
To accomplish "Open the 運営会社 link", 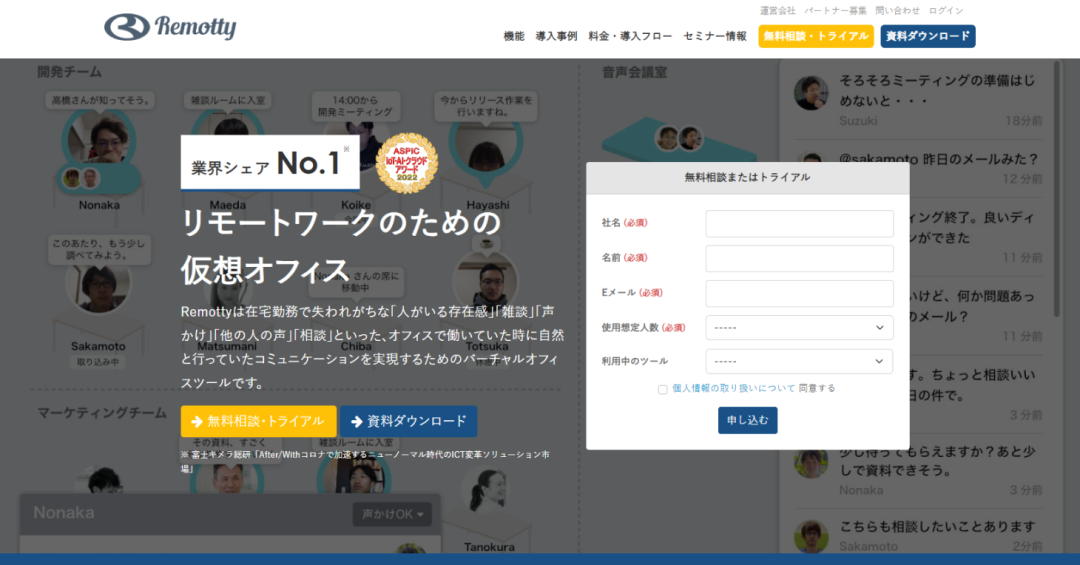I will [x=778, y=10].
